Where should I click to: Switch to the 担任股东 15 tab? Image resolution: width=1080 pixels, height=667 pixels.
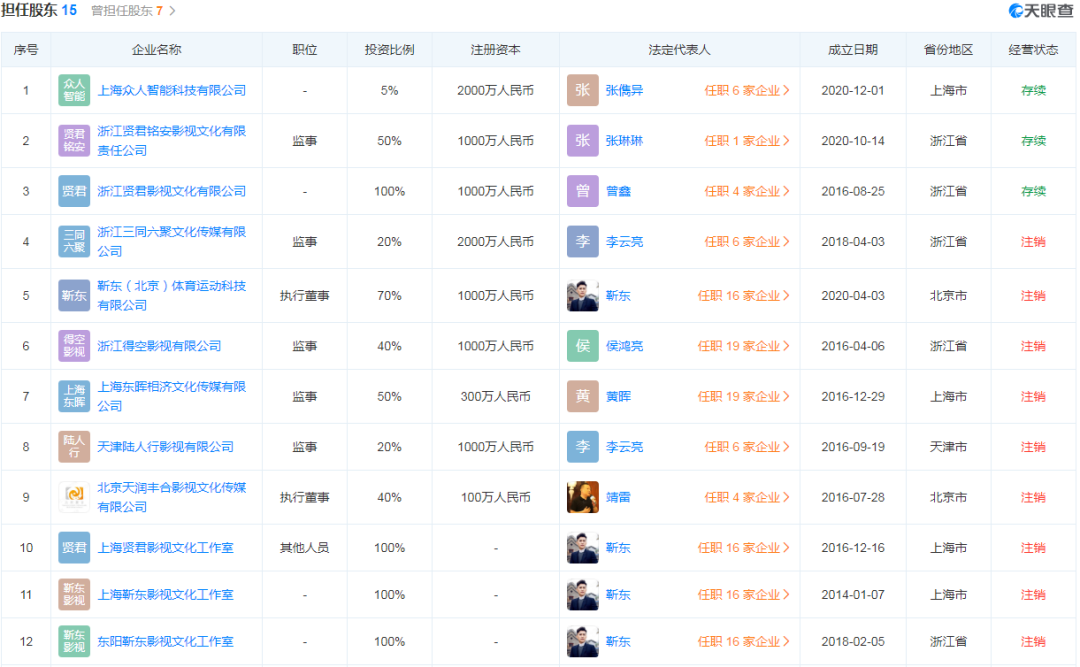39,10
